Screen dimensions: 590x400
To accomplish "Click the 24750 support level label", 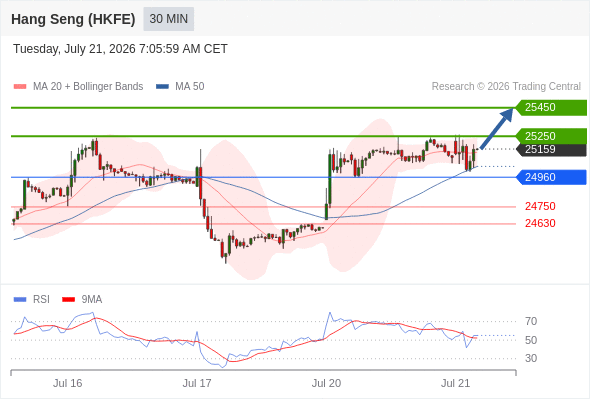I will 540,206.
